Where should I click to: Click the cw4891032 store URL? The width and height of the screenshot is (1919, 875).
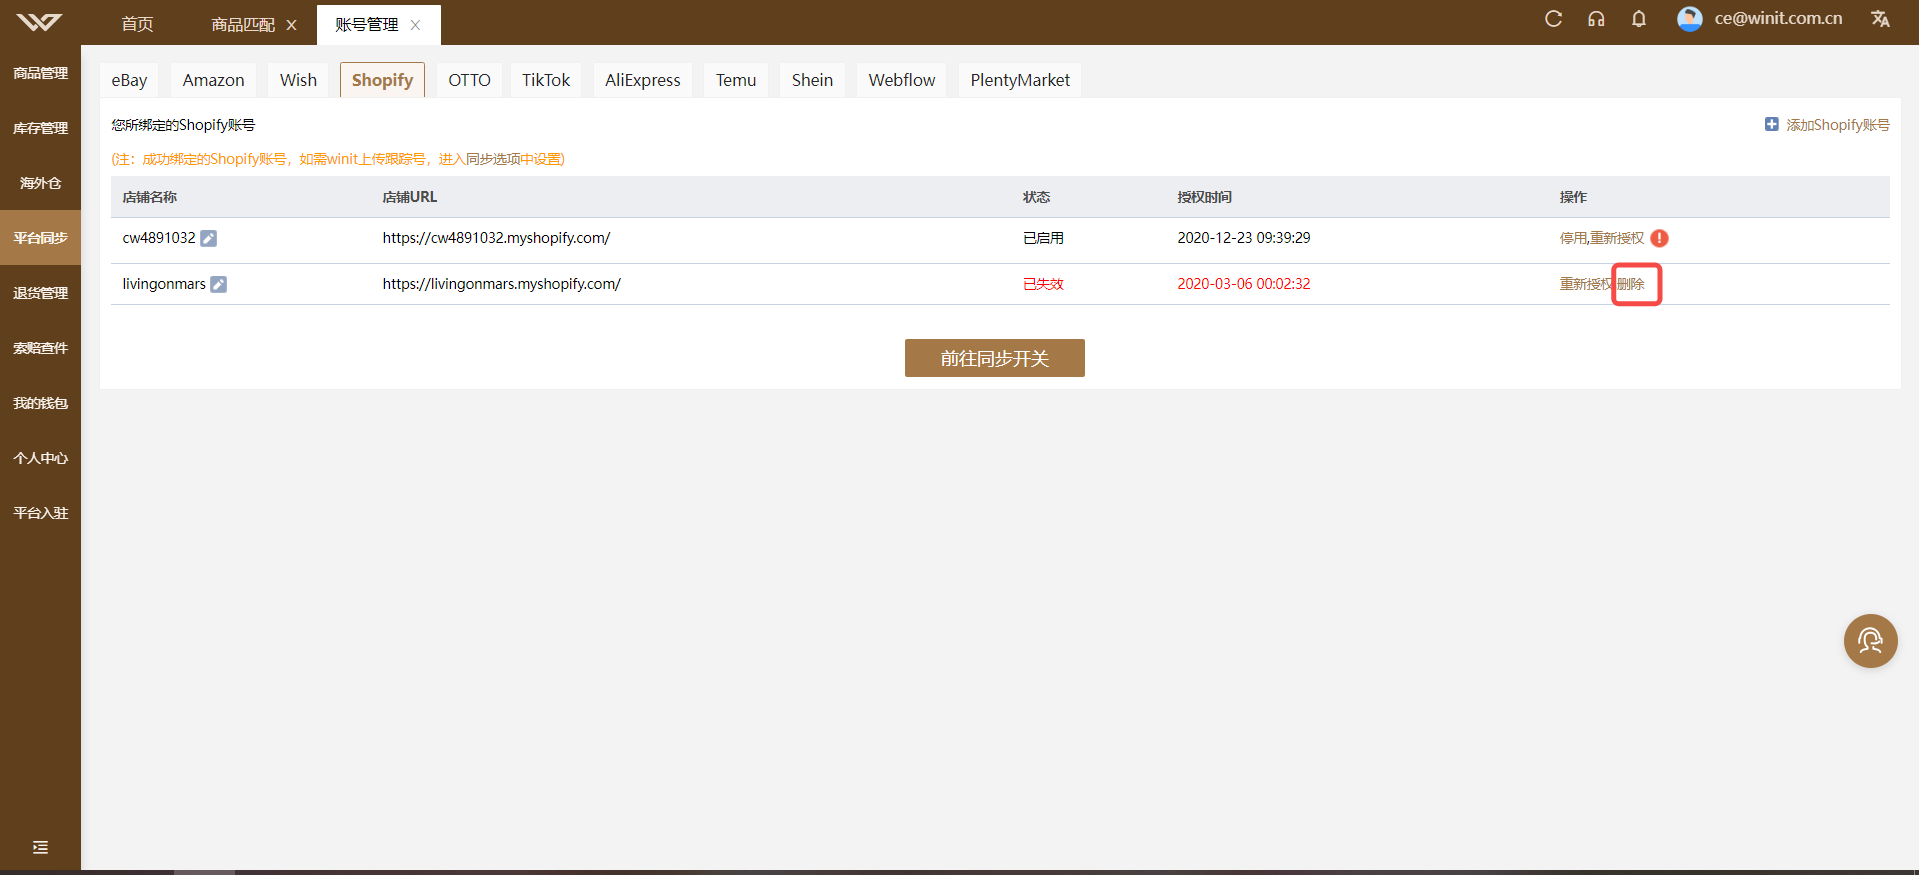click(496, 238)
